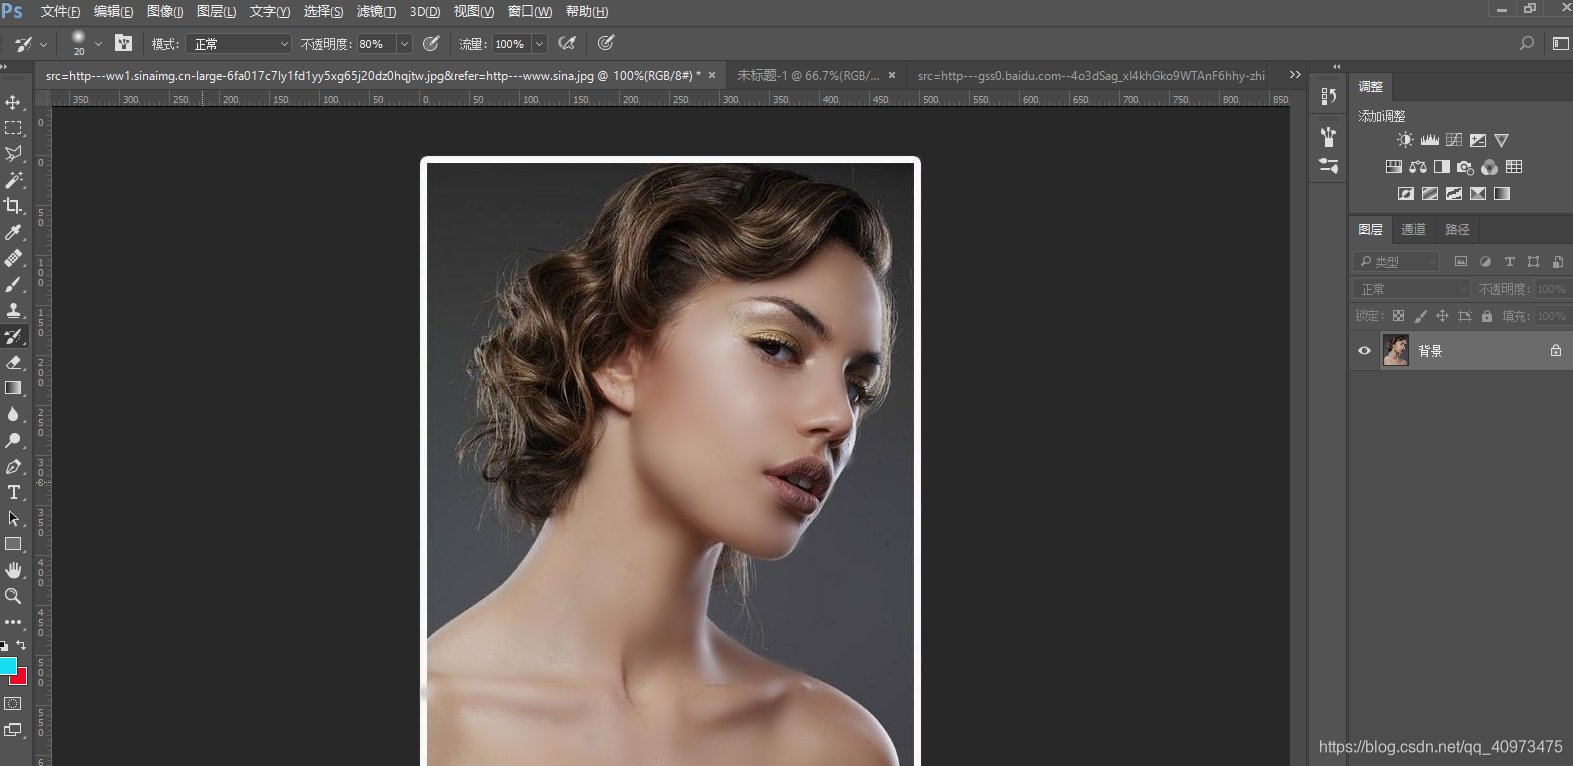The height and width of the screenshot is (766, 1573).
Task: Toggle pressure control for opacity
Action: pos(431,43)
